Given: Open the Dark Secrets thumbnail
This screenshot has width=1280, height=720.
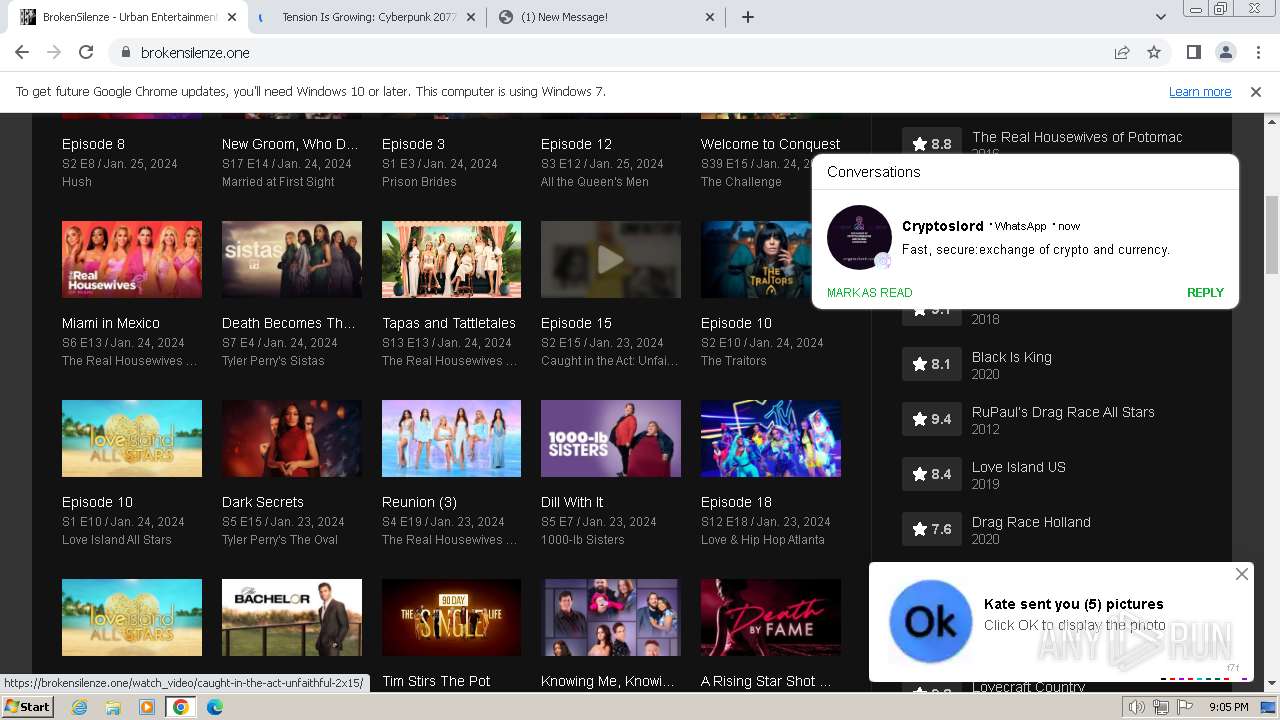Looking at the screenshot, I should click(292, 438).
